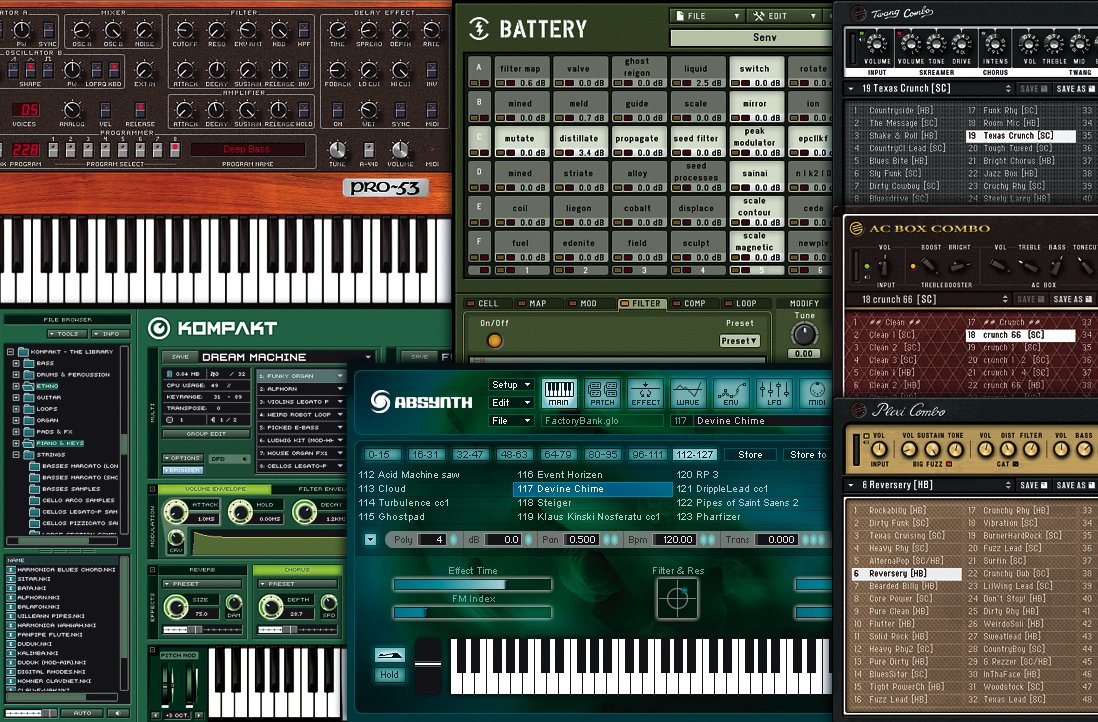The width and height of the screenshot is (1098, 722).
Task: Click the Filter & Res crosshair pad in Absynth
Action: 677,599
